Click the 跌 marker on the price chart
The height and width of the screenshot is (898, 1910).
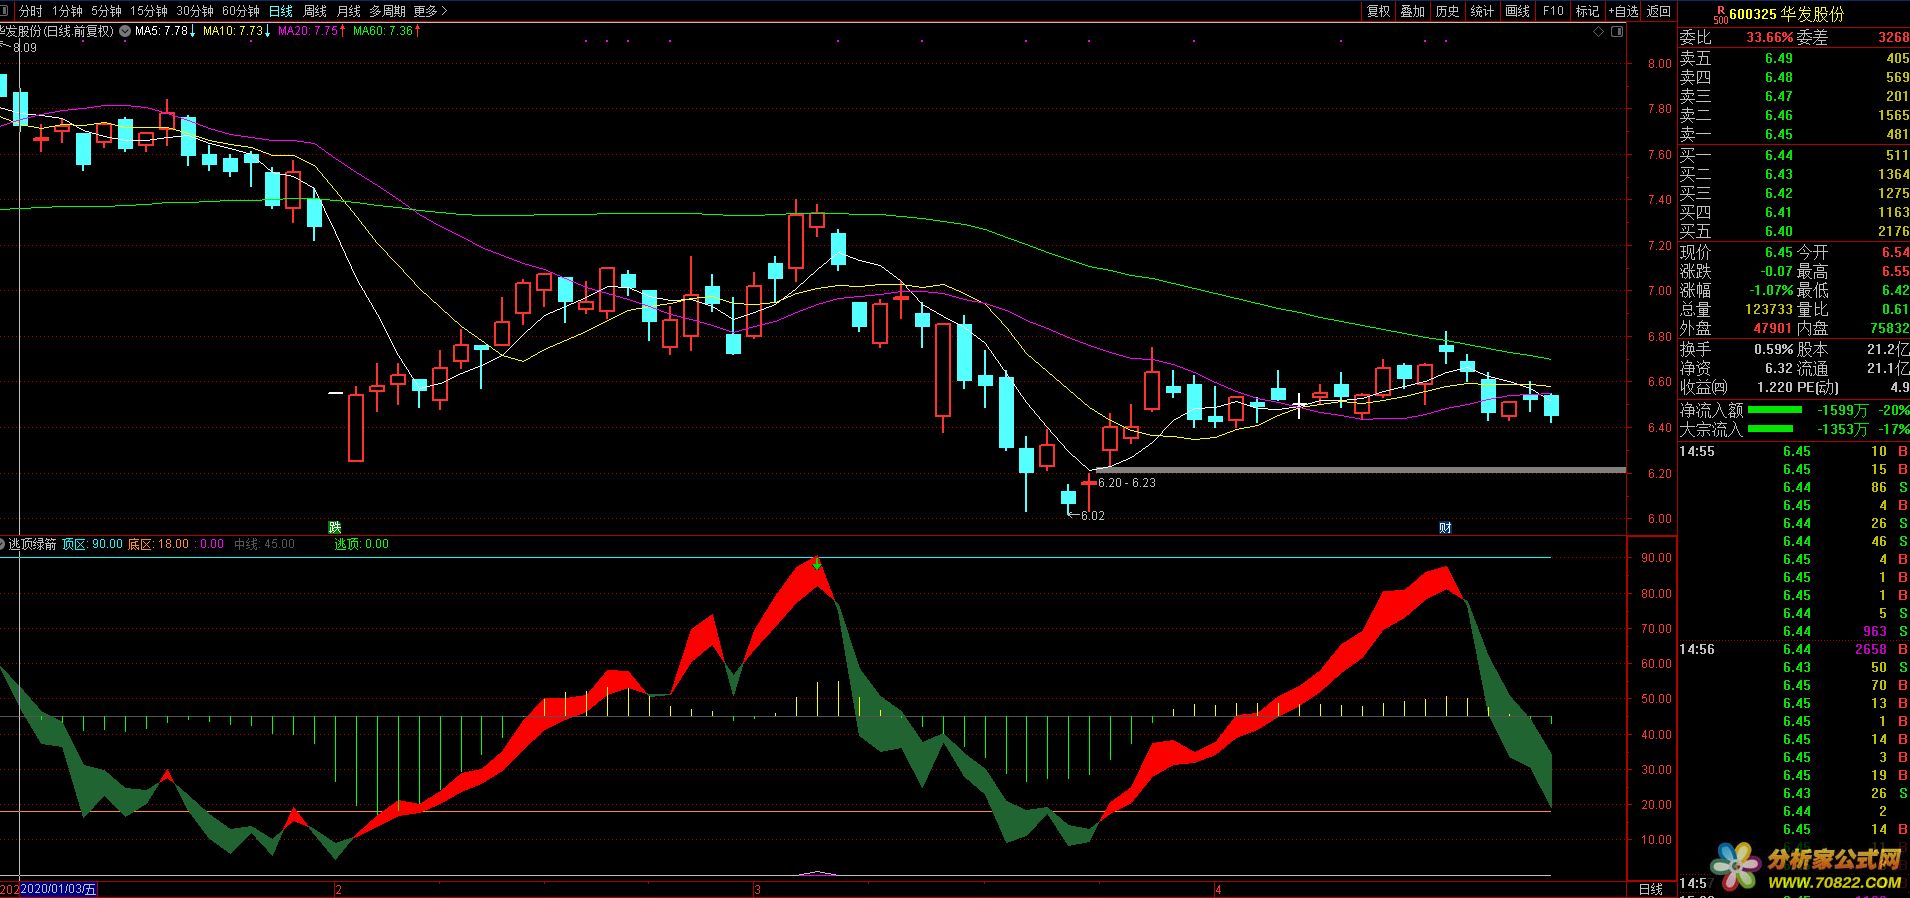click(x=335, y=527)
